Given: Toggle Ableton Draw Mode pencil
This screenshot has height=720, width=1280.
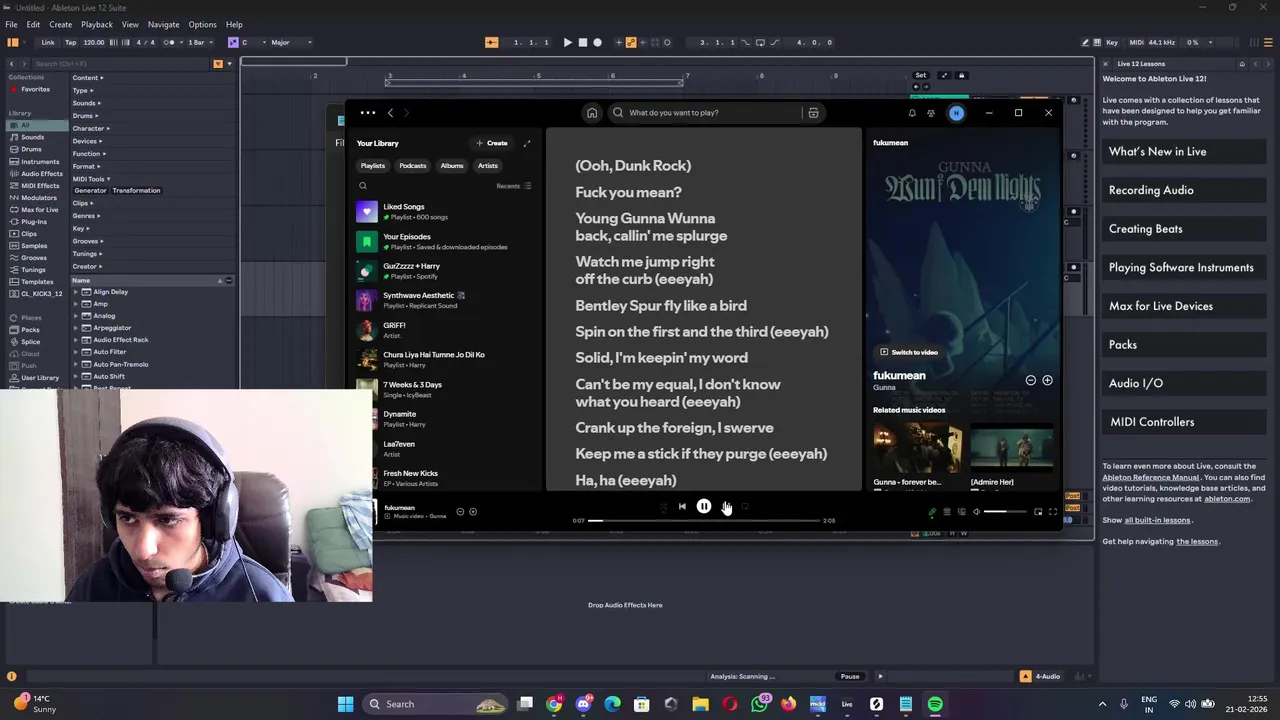Looking at the screenshot, I should click(1085, 42).
